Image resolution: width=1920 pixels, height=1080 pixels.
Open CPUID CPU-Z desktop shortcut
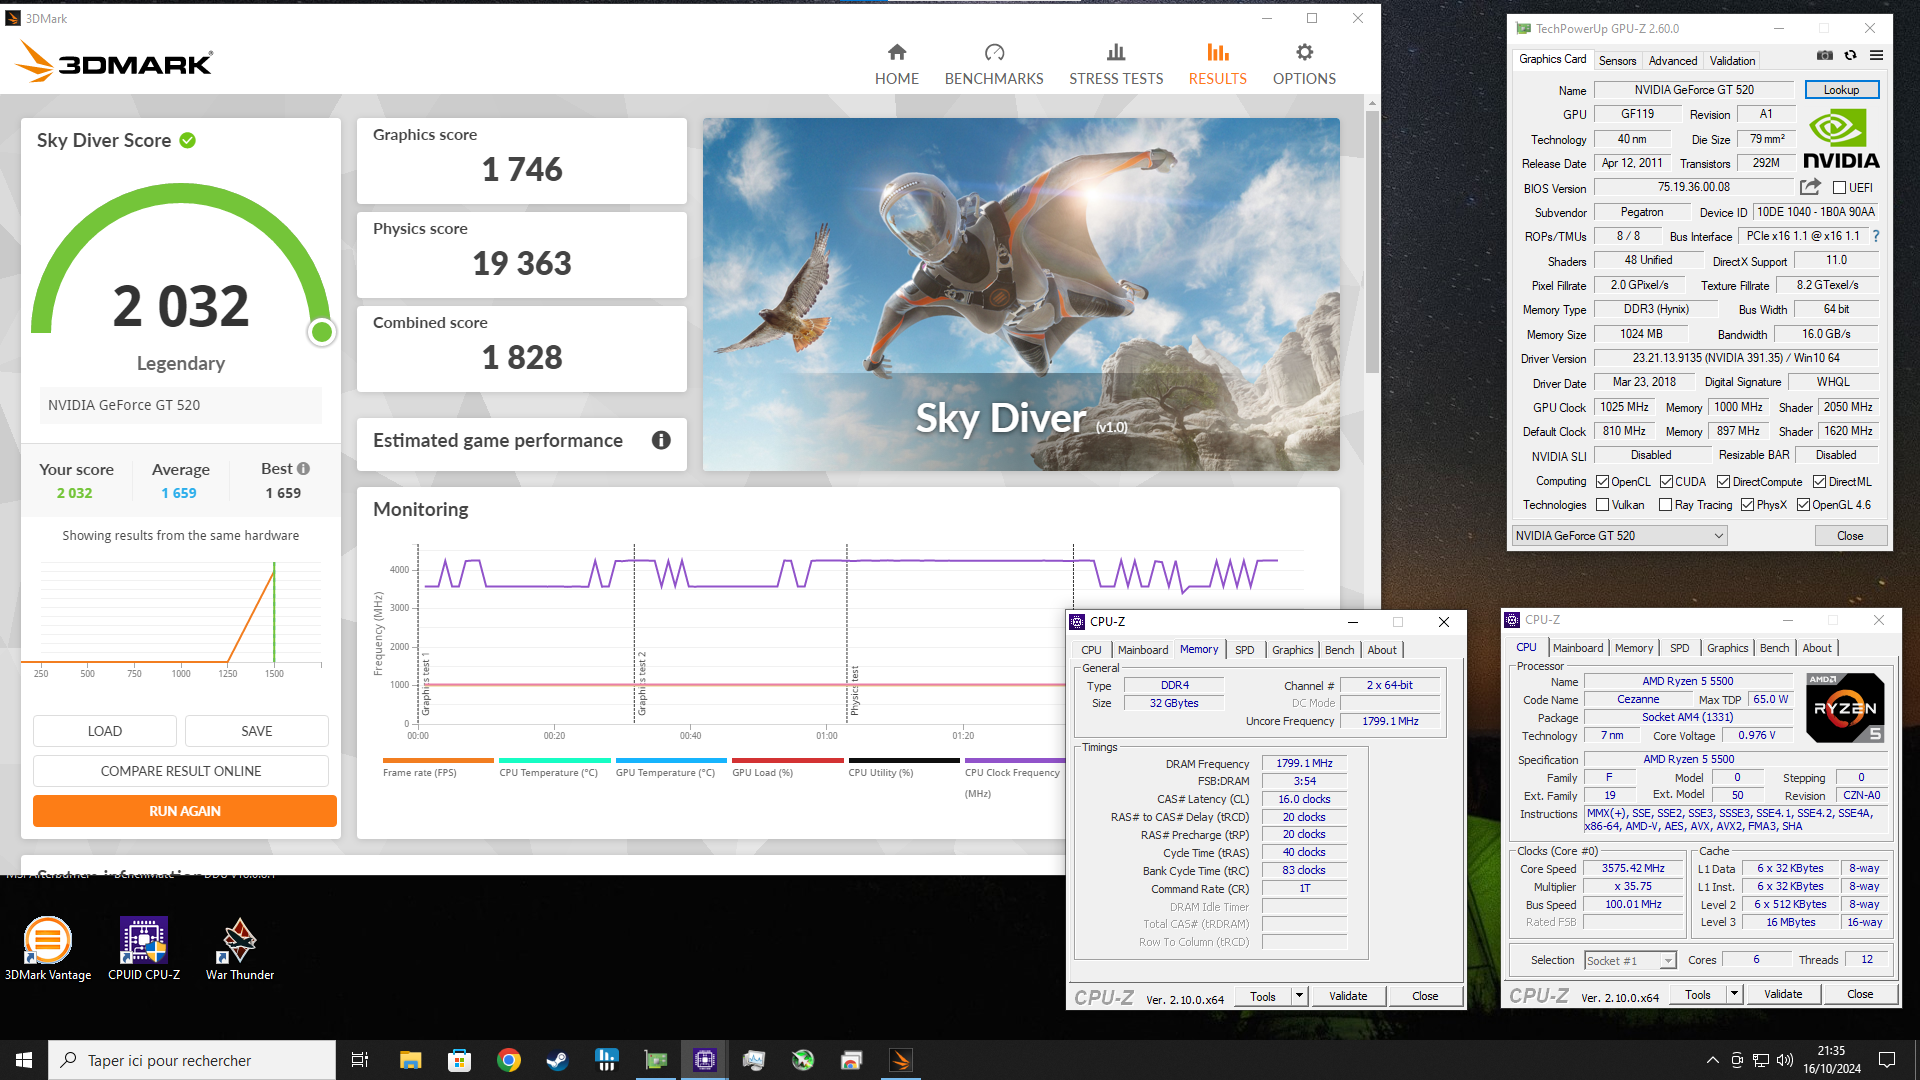[144, 948]
